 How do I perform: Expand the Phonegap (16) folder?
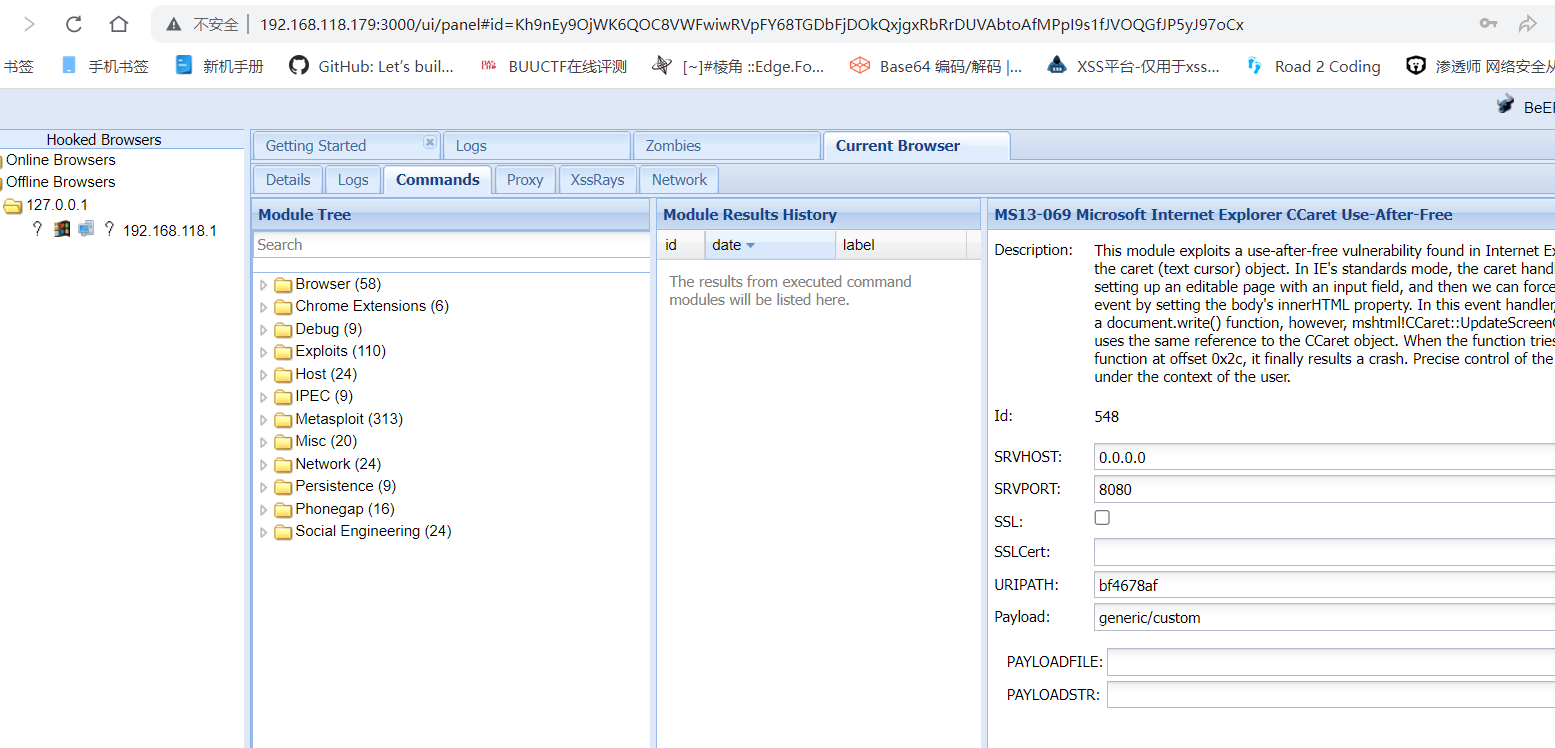coord(264,510)
